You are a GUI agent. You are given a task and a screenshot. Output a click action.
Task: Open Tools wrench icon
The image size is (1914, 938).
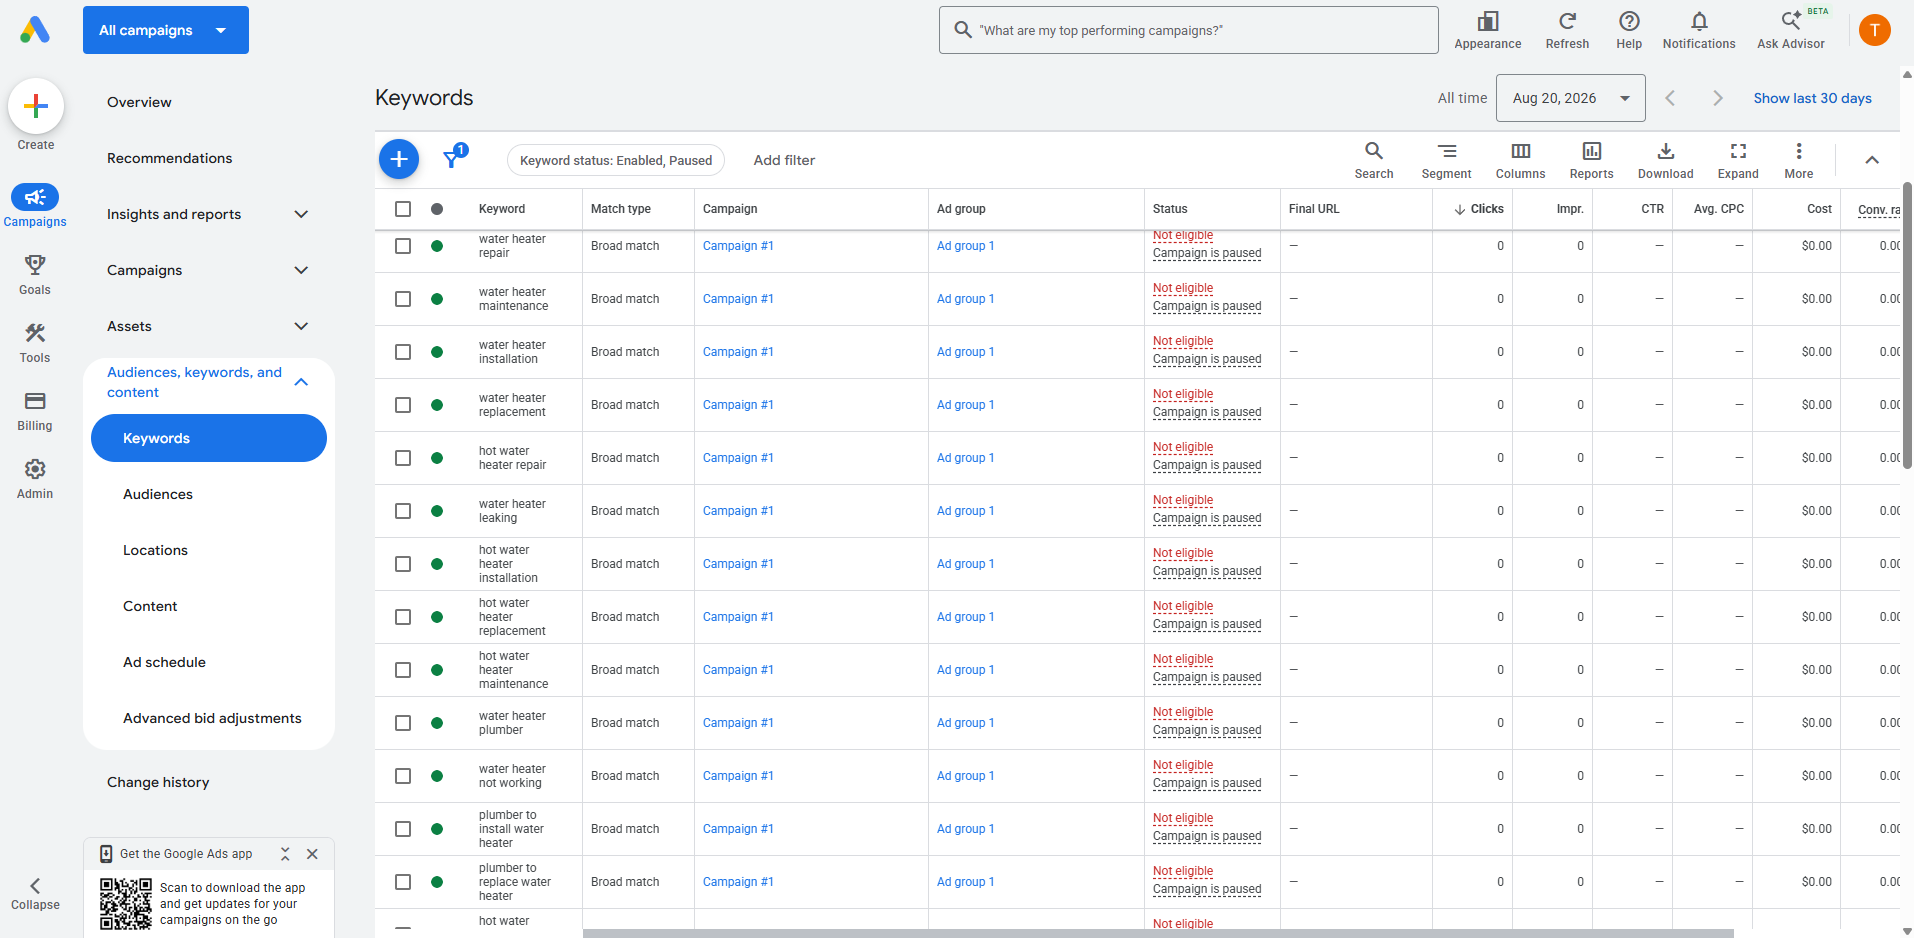click(x=35, y=333)
